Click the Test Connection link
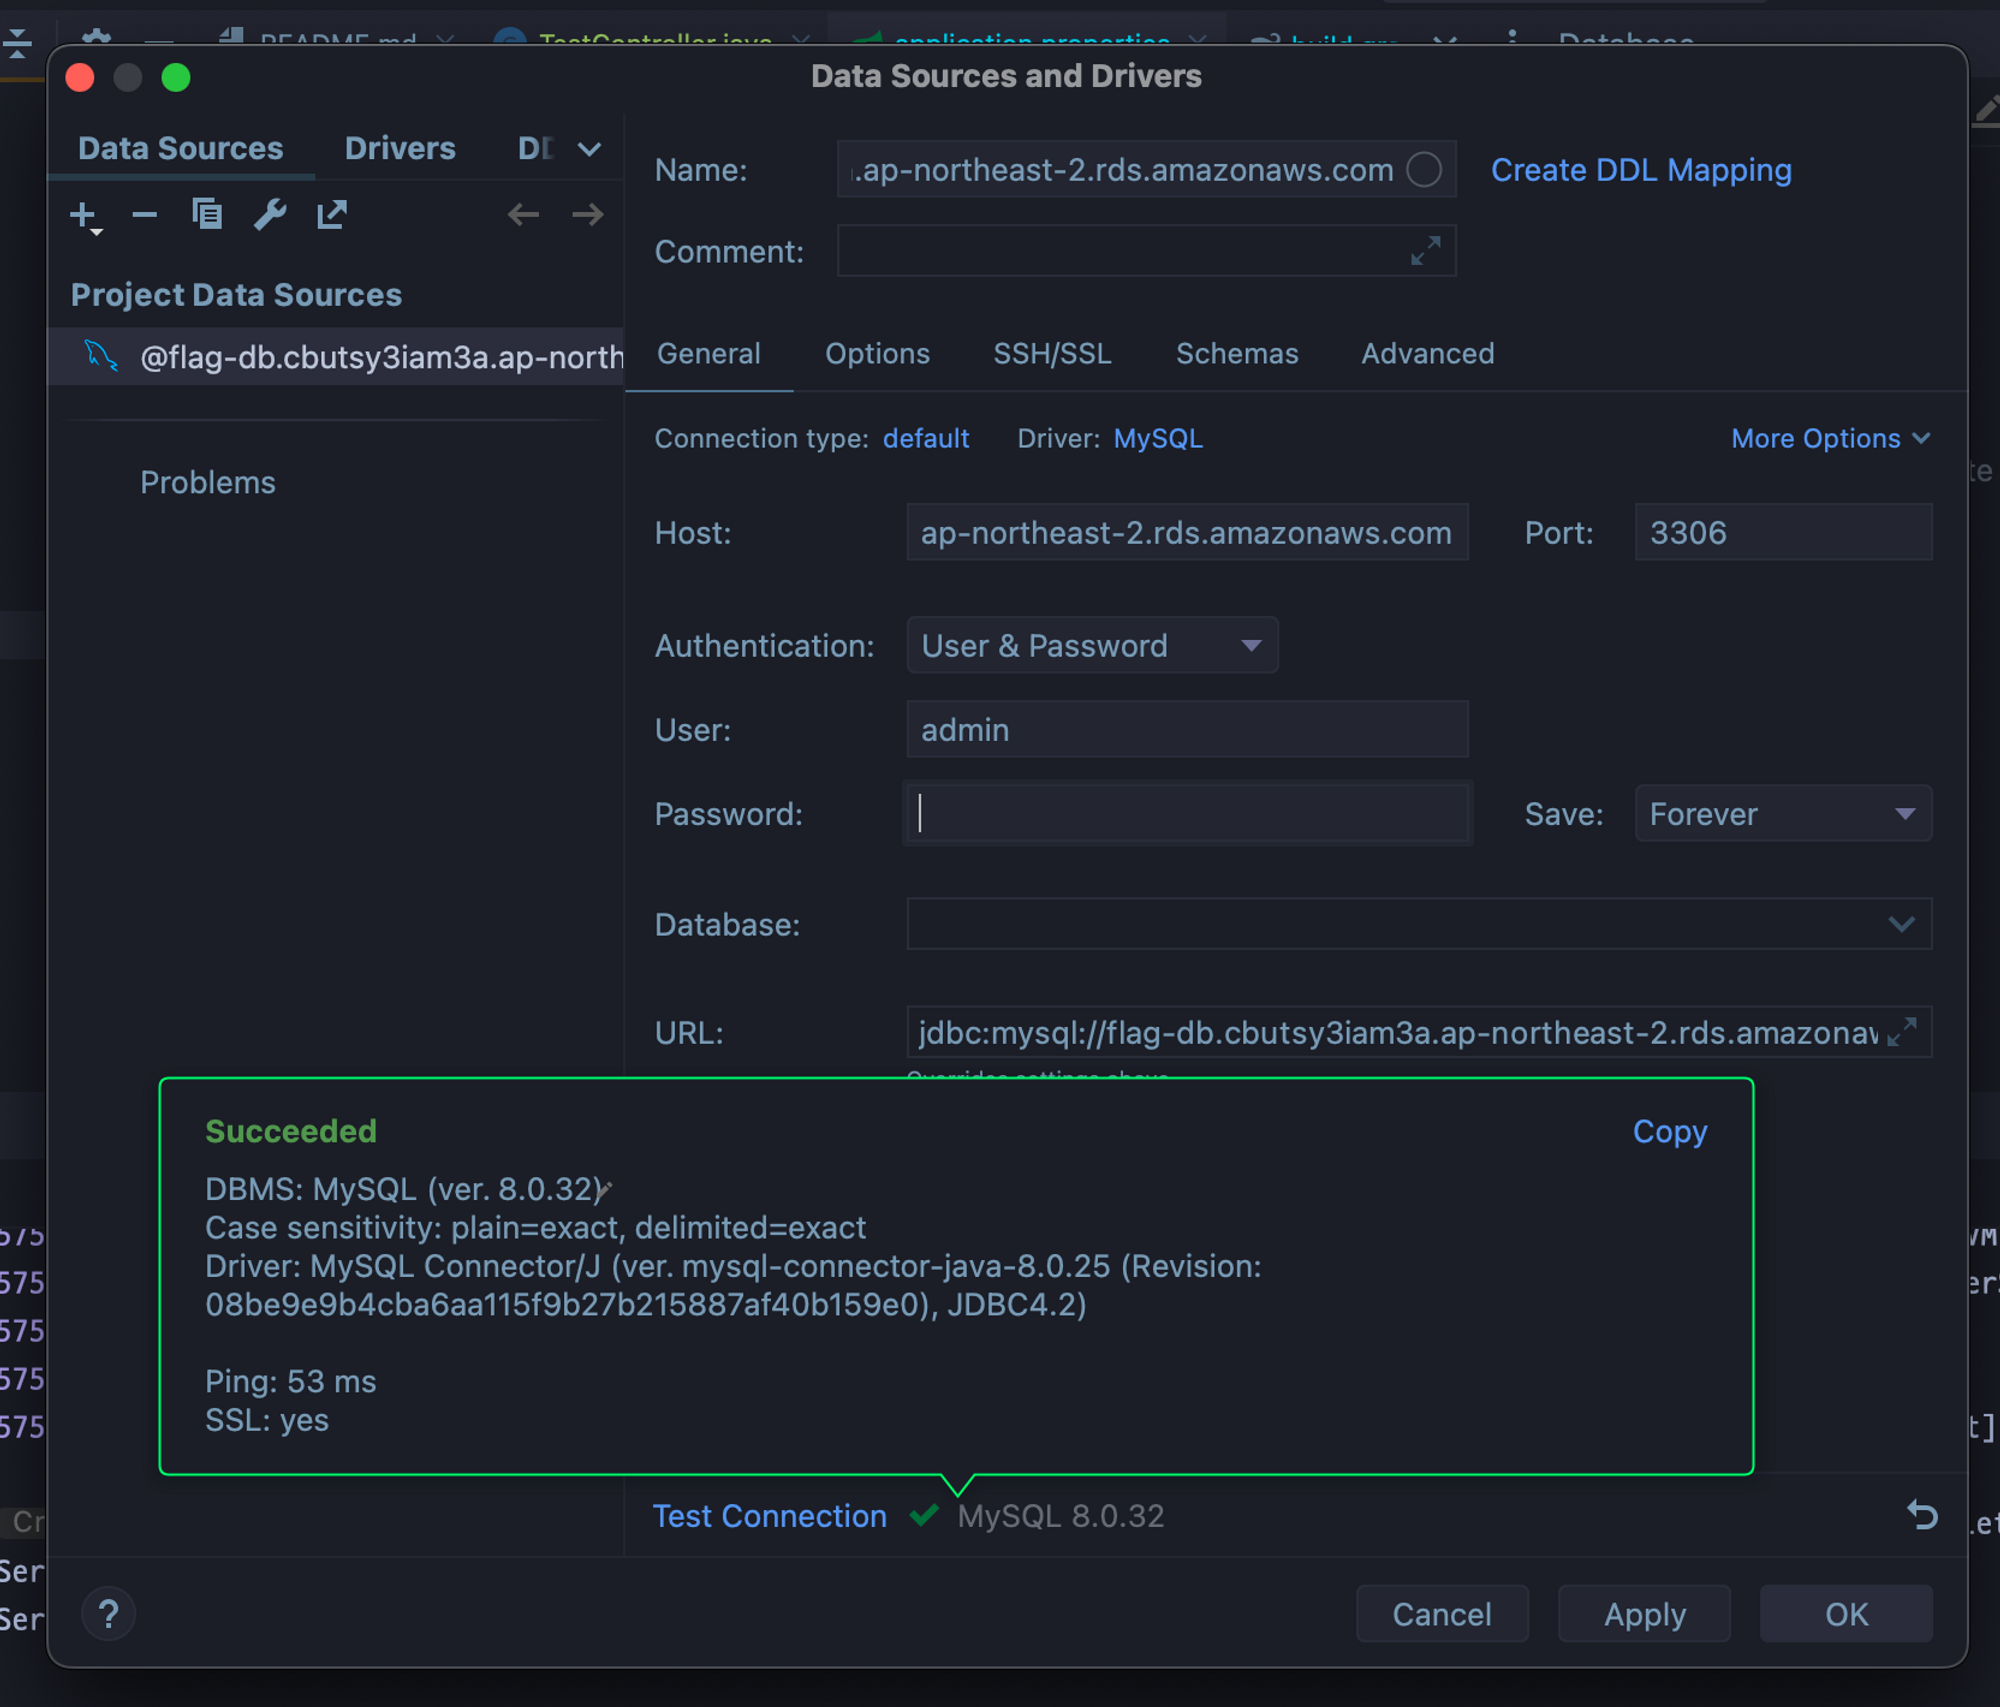This screenshot has height=1707, width=2000. pos(769,1516)
